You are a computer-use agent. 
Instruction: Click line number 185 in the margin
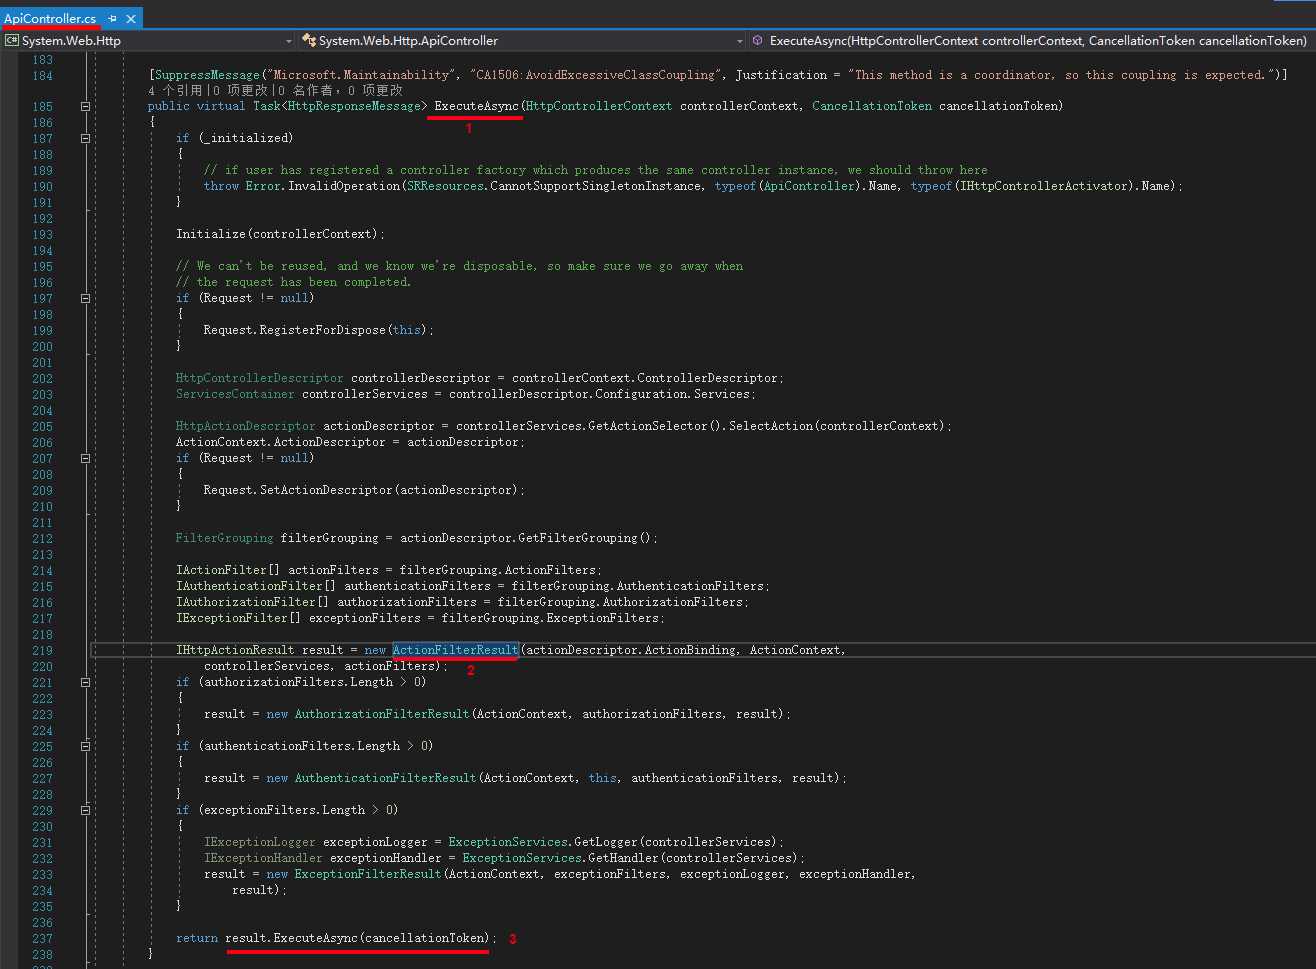[42, 106]
